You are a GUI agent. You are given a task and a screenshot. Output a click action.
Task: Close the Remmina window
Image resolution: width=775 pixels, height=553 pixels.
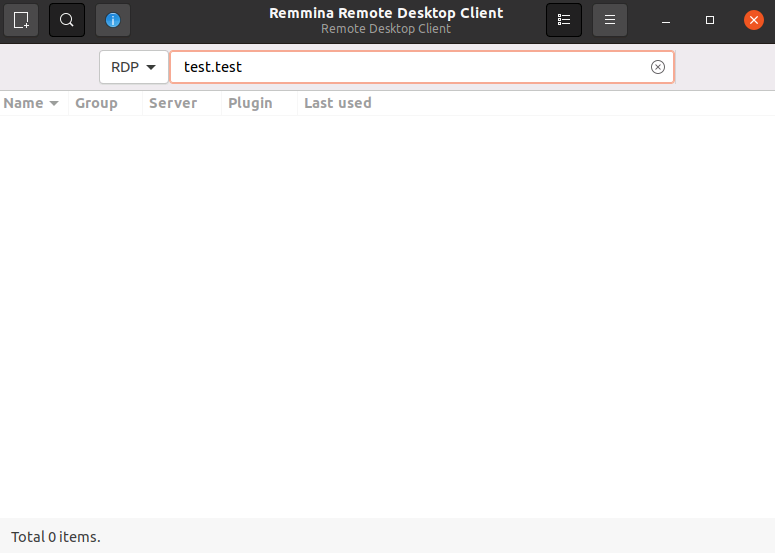pyautogui.click(x=753, y=20)
